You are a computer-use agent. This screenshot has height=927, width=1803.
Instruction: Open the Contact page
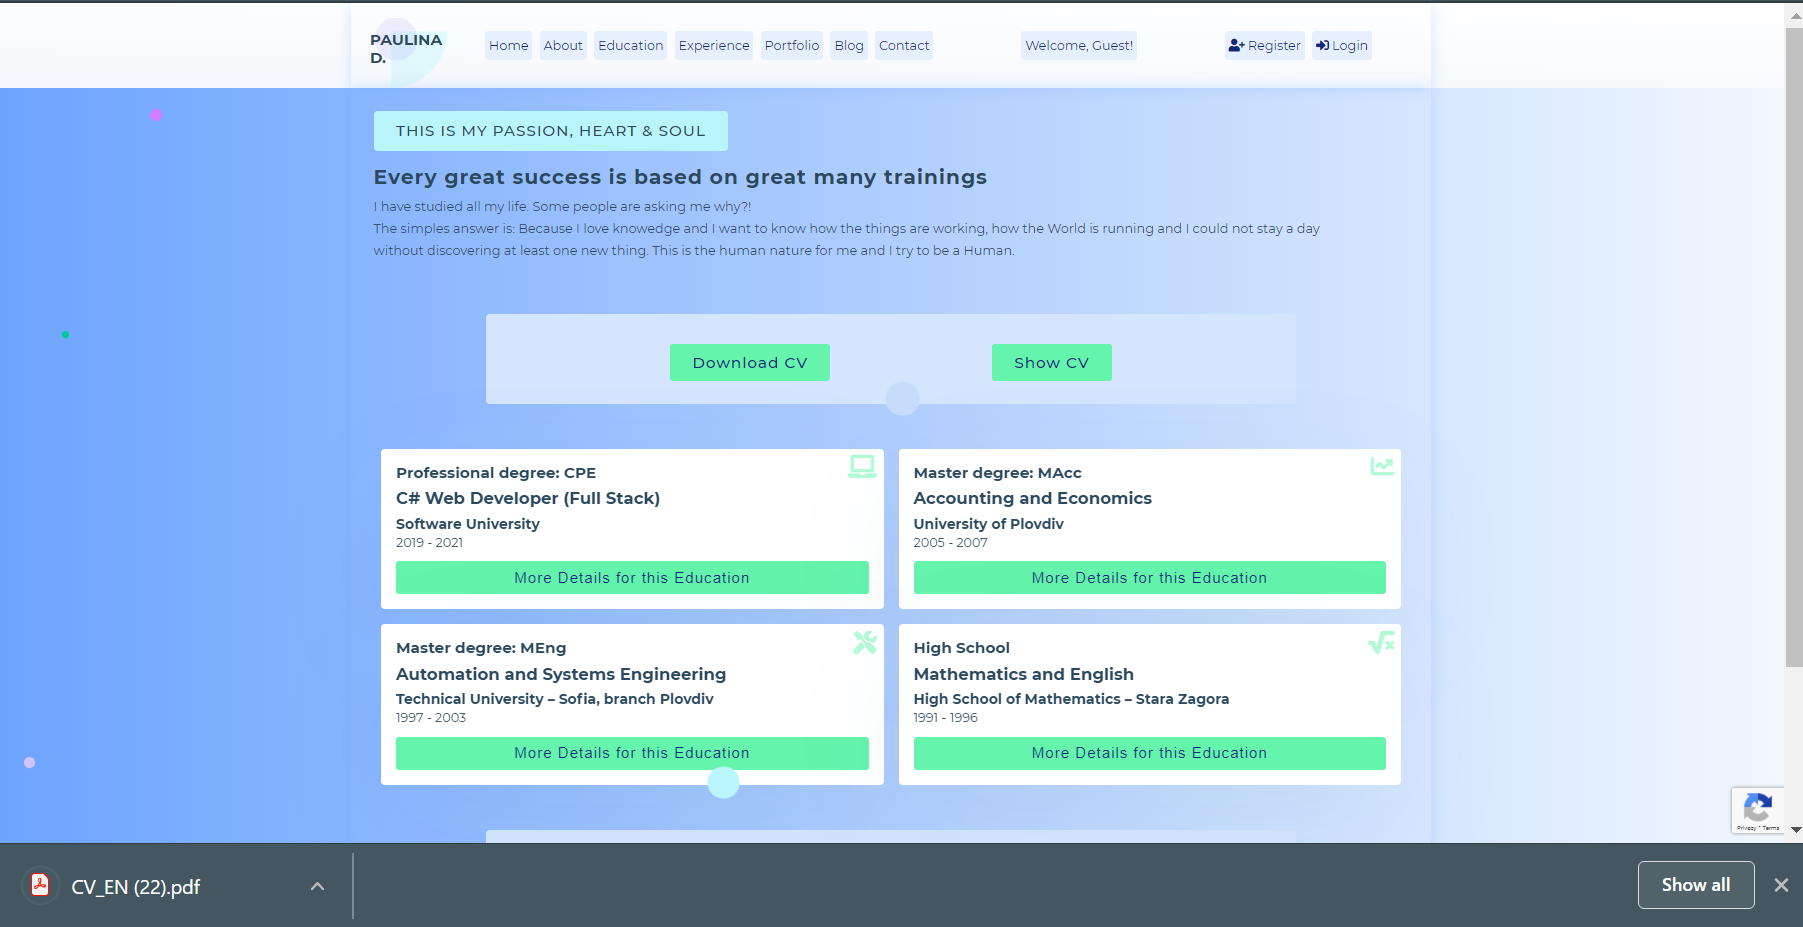point(903,45)
